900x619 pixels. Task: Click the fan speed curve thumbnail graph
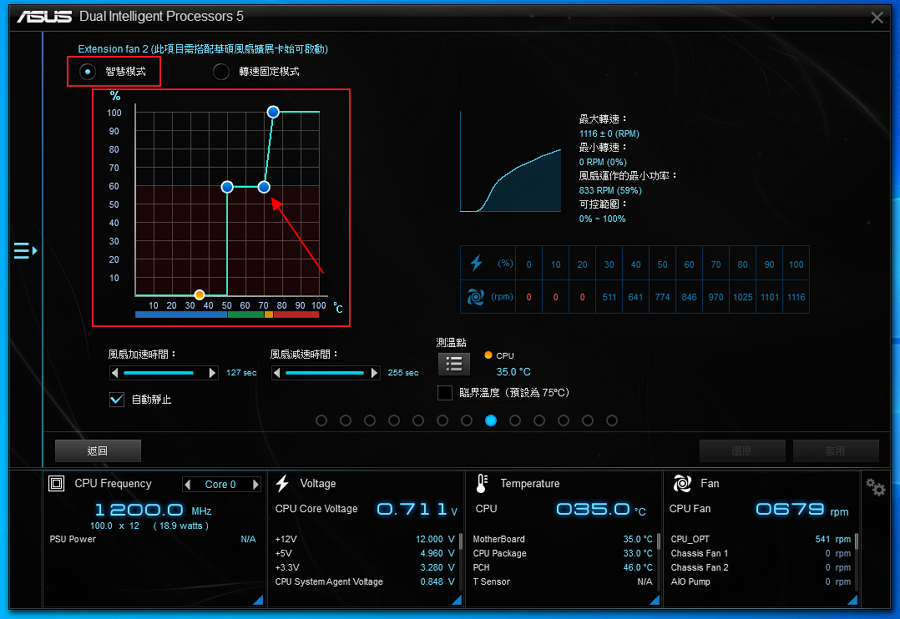pyautogui.click(x=511, y=162)
